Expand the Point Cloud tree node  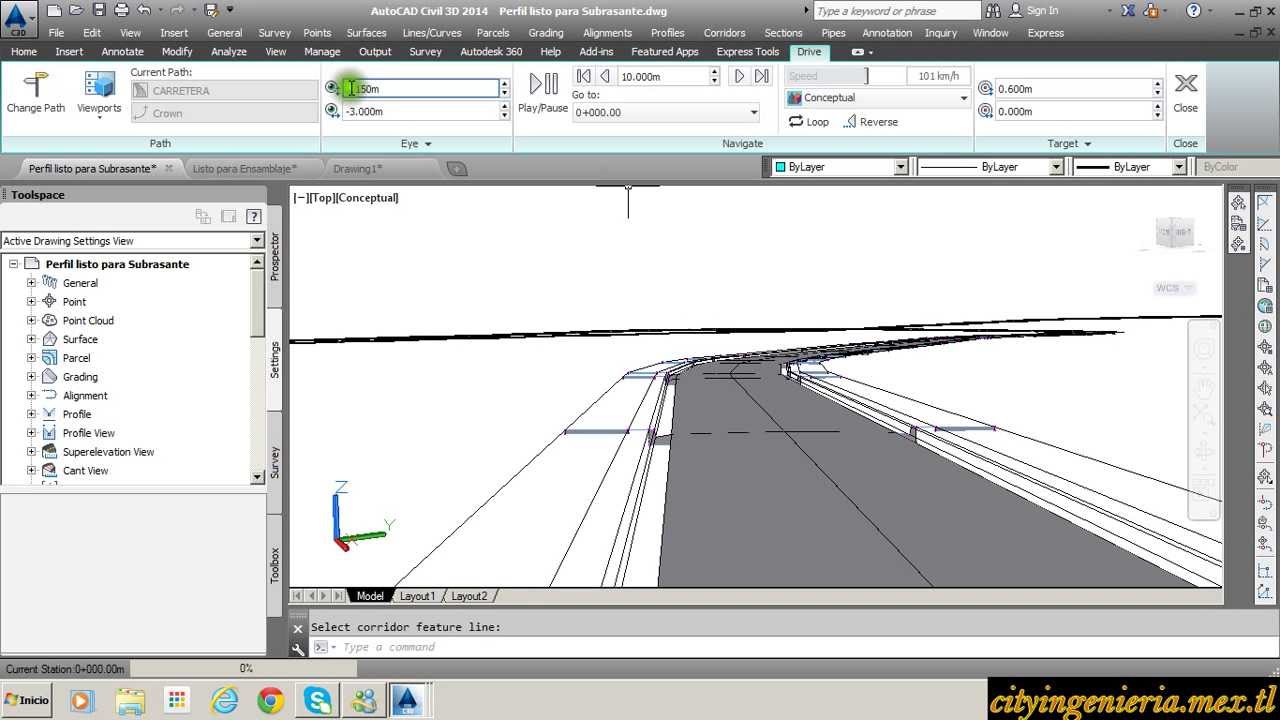coord(31,320)
